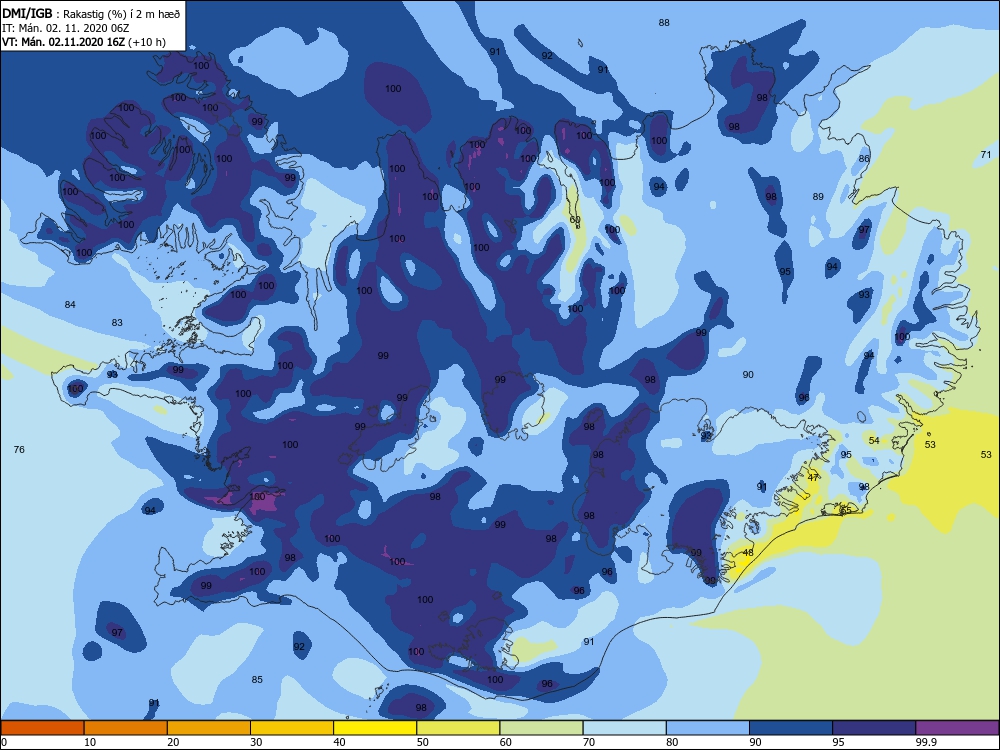The height and width of the screenshot is (750, 1000).
Task: Click the humidity value 76 on the map
Action: [x=19, y=450]
